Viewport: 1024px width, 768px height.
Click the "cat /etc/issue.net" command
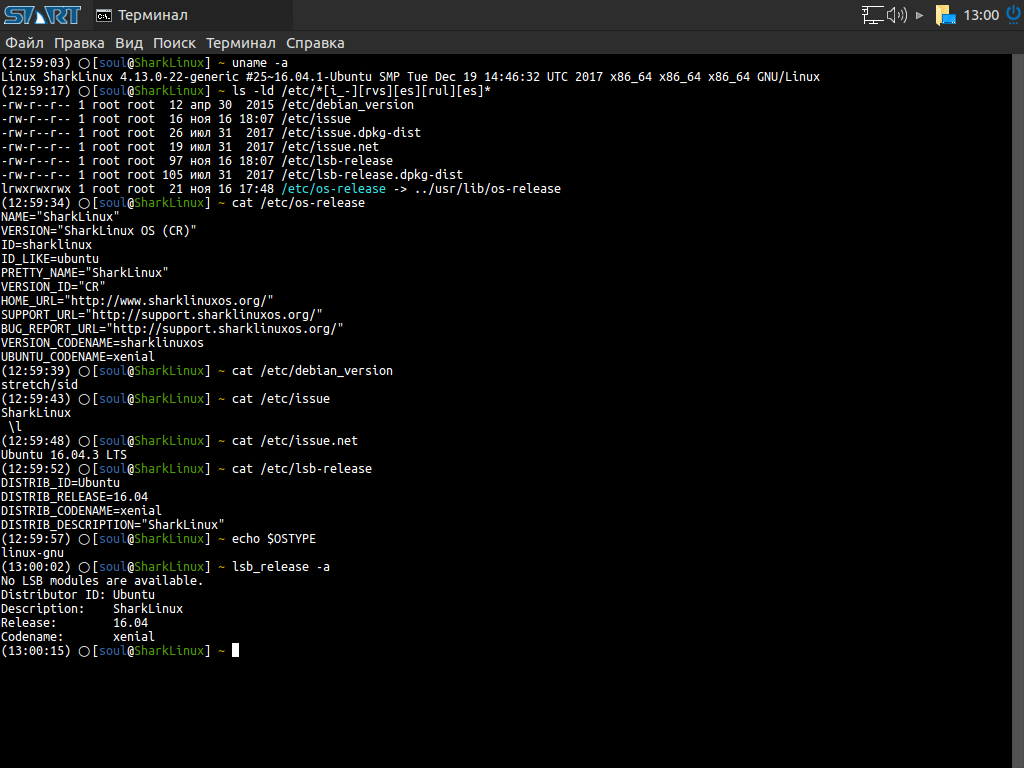pyautogui.click(x=295, y=441)
